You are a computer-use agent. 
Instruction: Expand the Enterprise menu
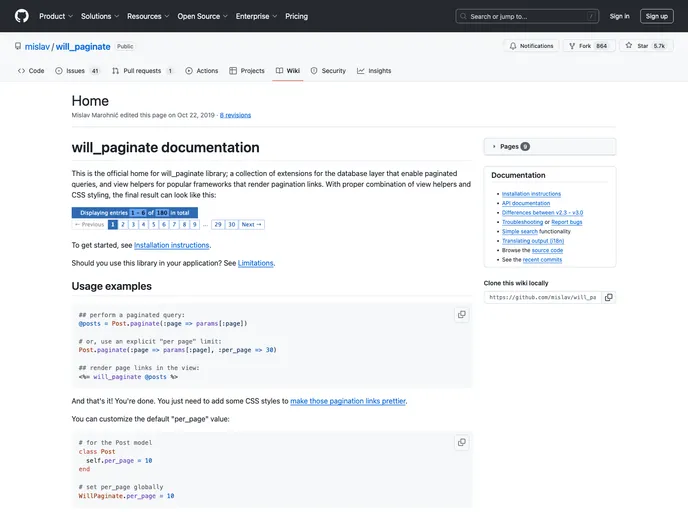coord(256,16)
